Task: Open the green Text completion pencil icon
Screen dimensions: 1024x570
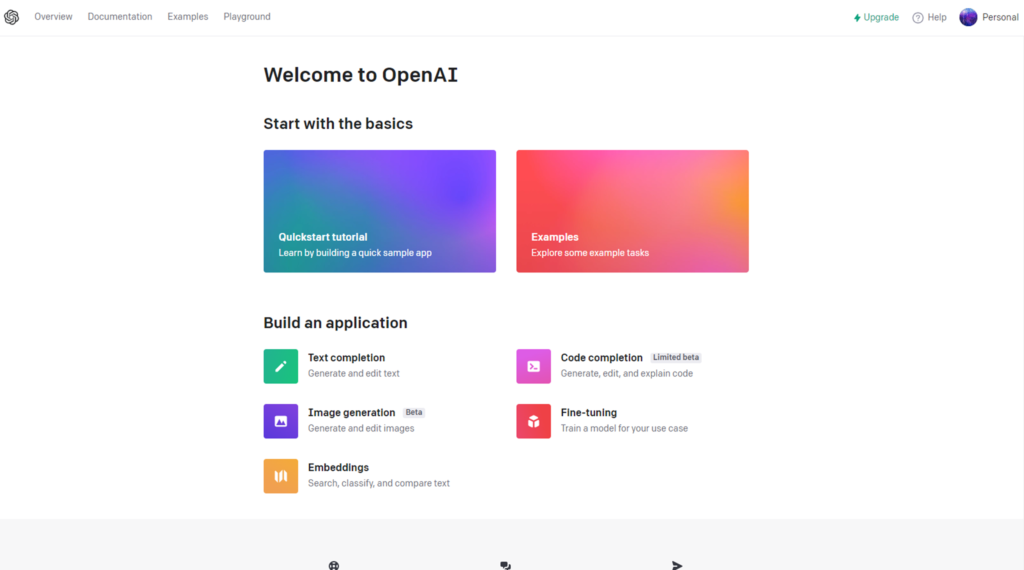Action: (281, 366)
